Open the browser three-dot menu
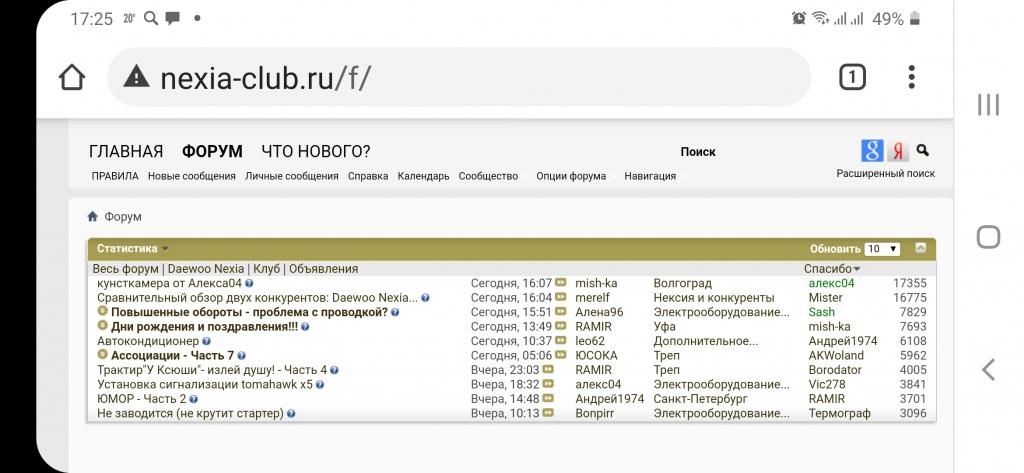The width and height of the screenshot is (1024, 473). pos(911,77)
